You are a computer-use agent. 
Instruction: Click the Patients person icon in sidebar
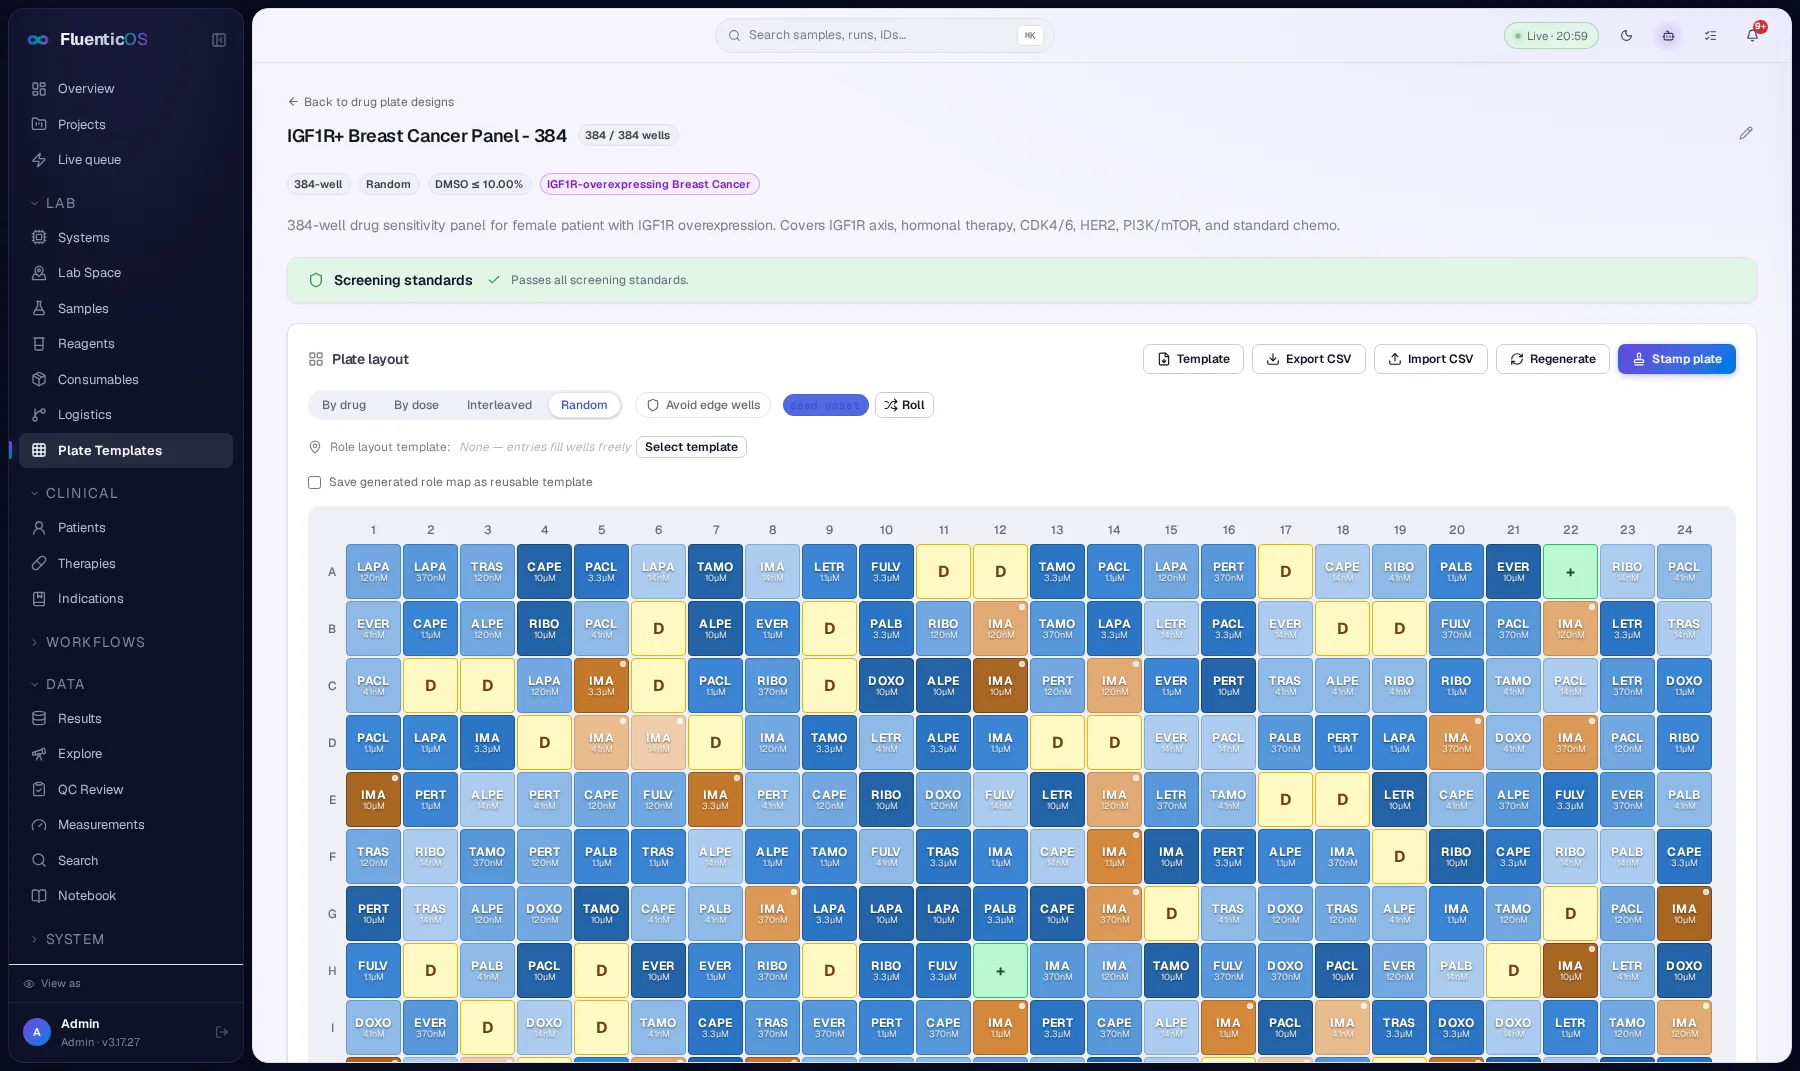point(39,528)
